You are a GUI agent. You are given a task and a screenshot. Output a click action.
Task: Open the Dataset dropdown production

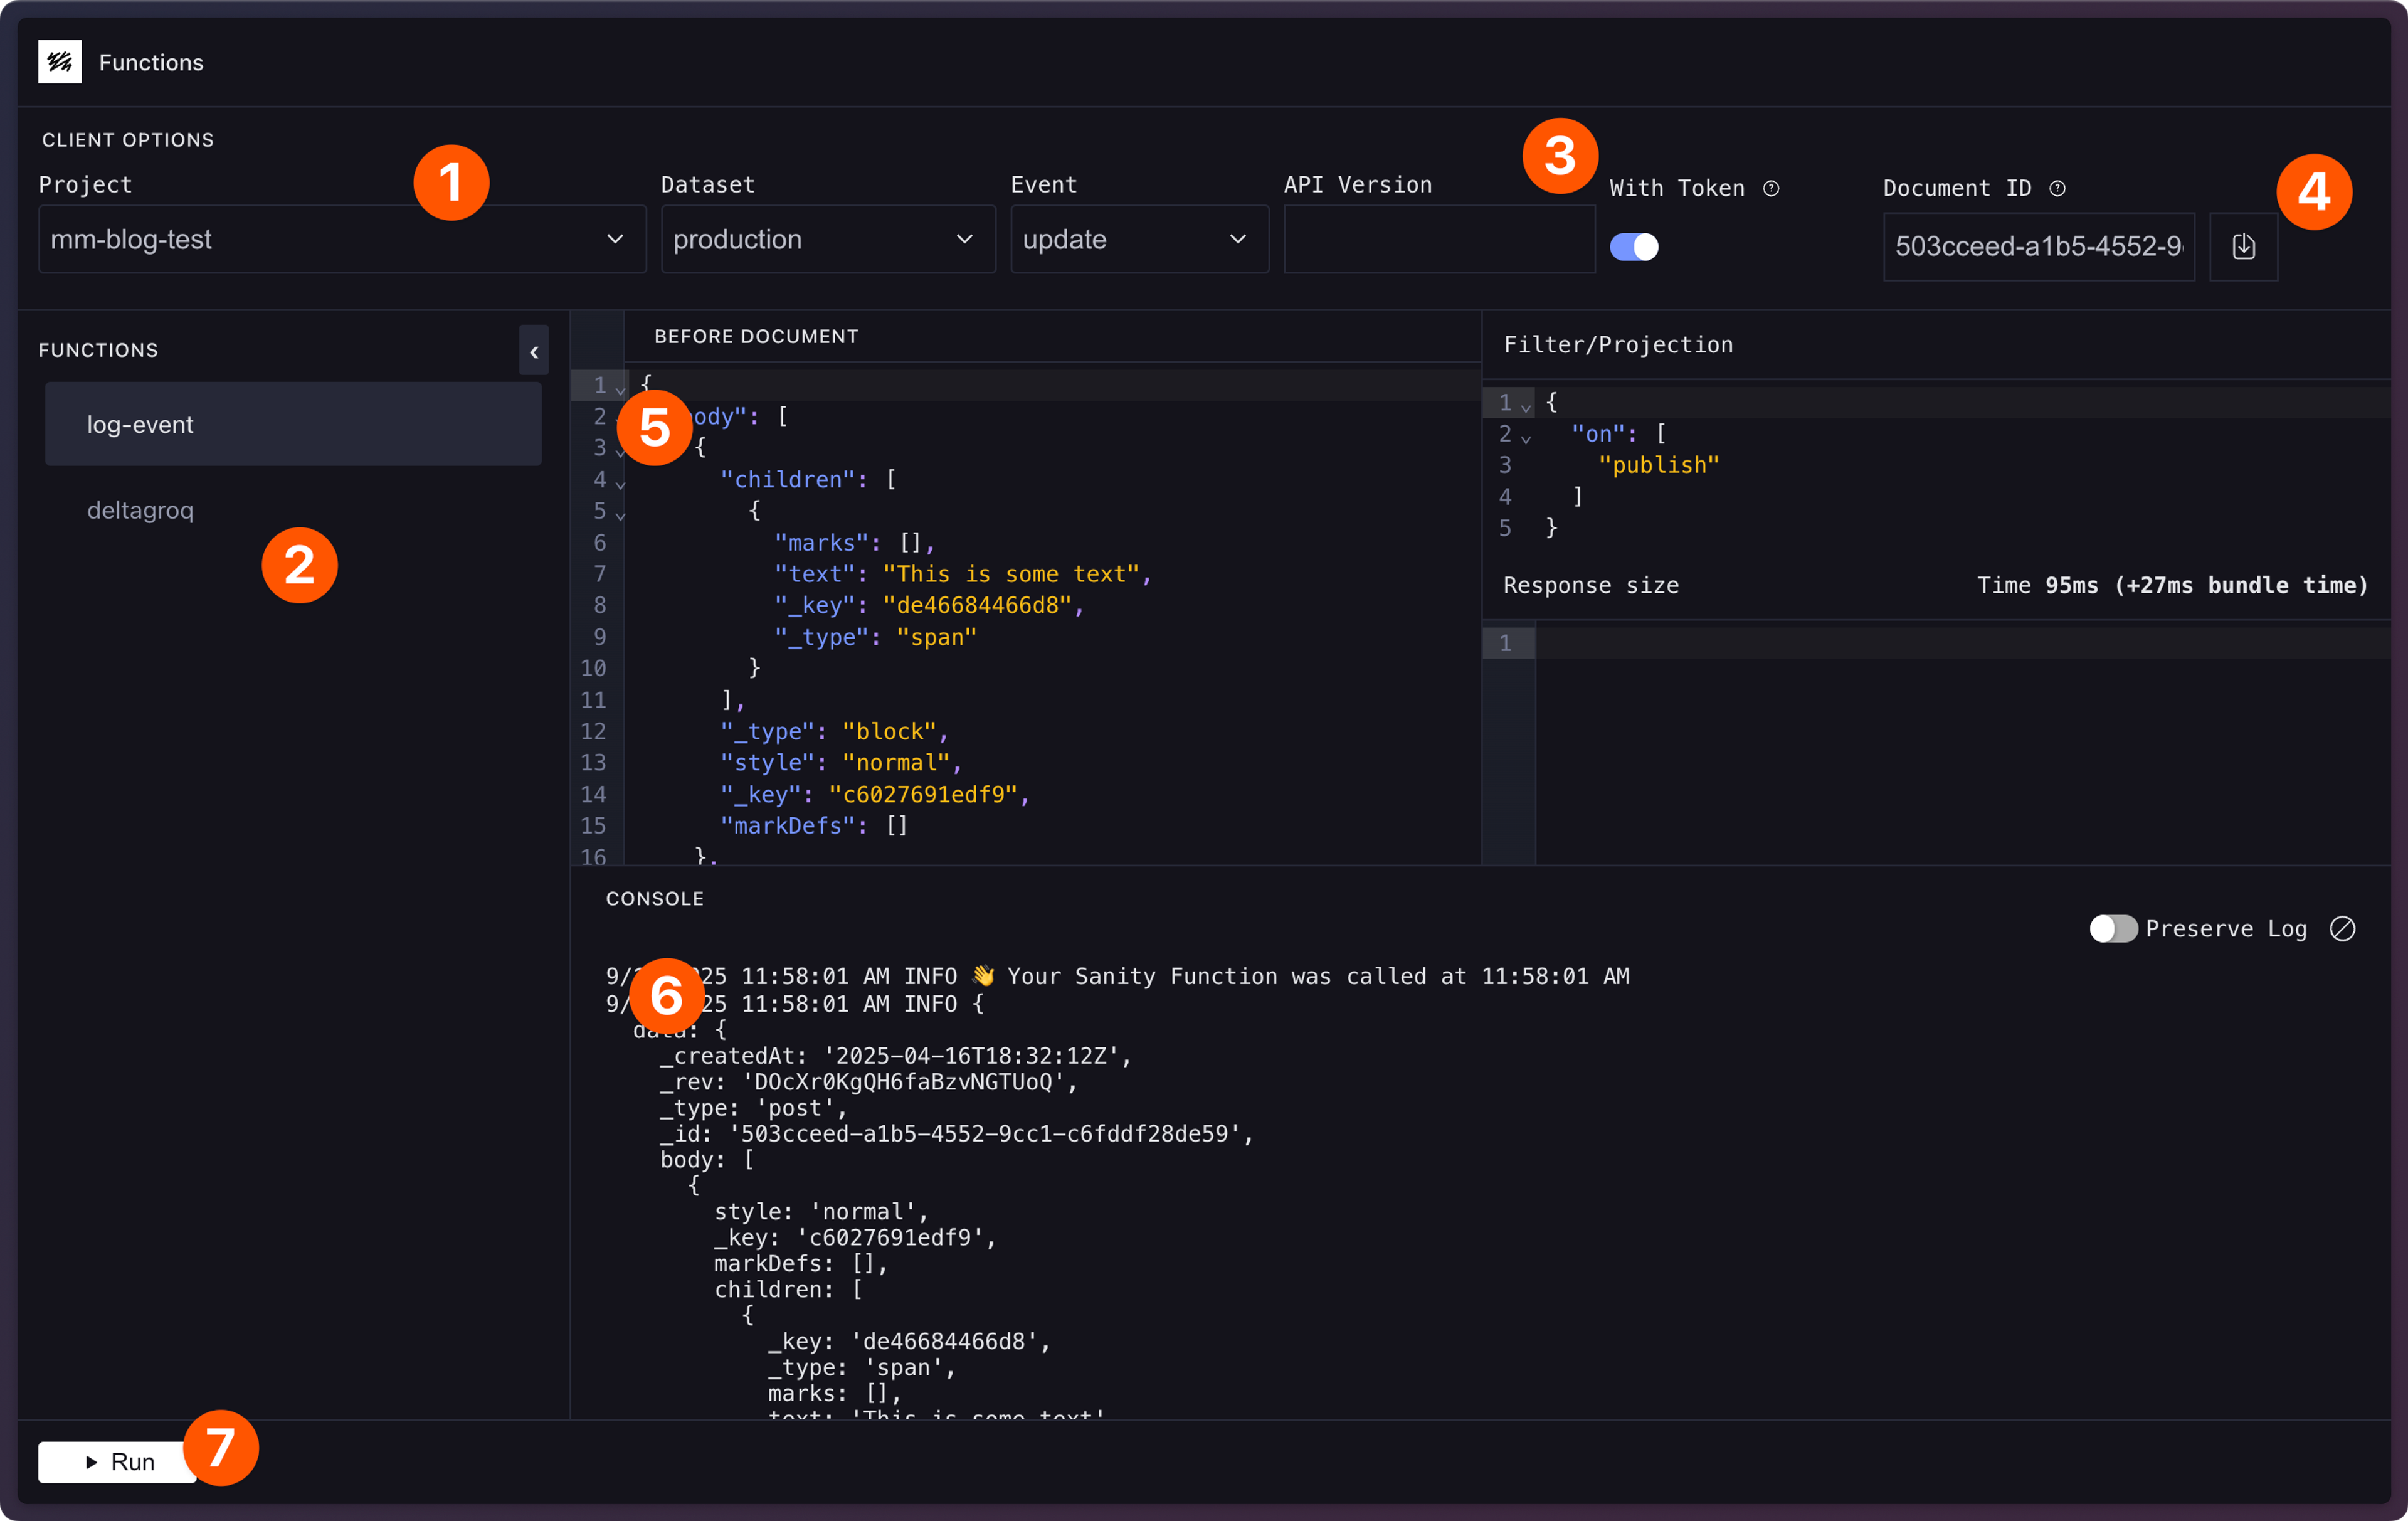(827, 240)
